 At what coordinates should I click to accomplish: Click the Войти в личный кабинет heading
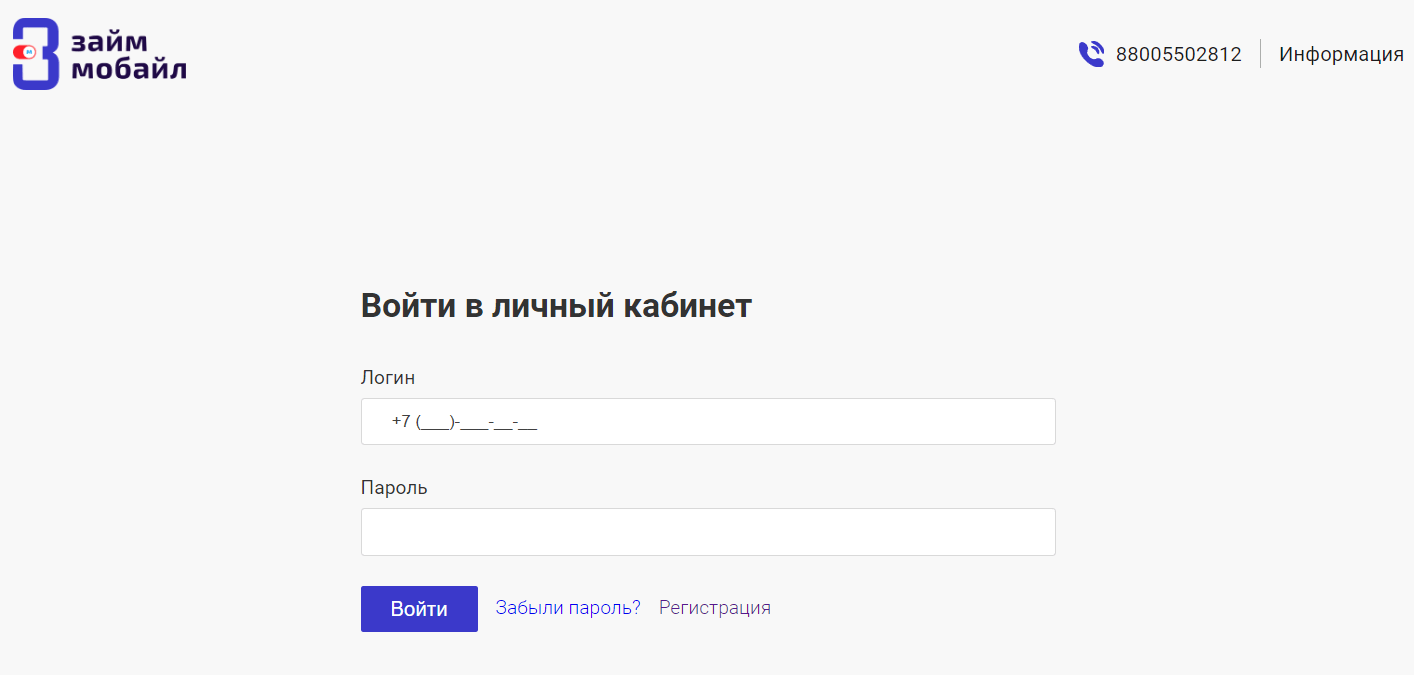tap(556, 306)
